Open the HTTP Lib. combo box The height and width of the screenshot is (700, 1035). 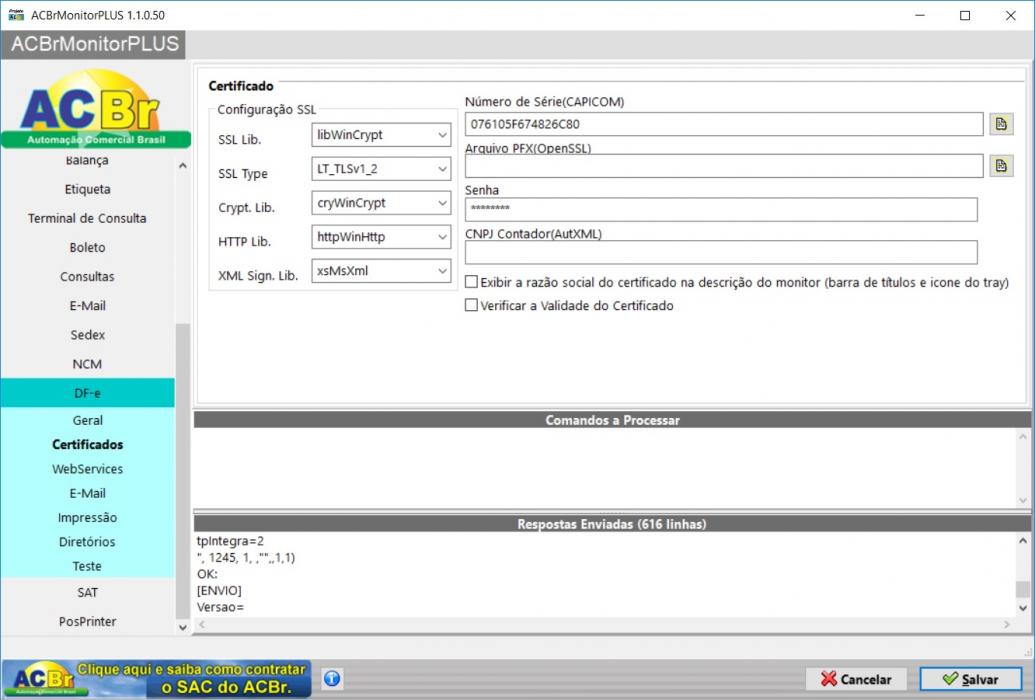tap(381, 237)
